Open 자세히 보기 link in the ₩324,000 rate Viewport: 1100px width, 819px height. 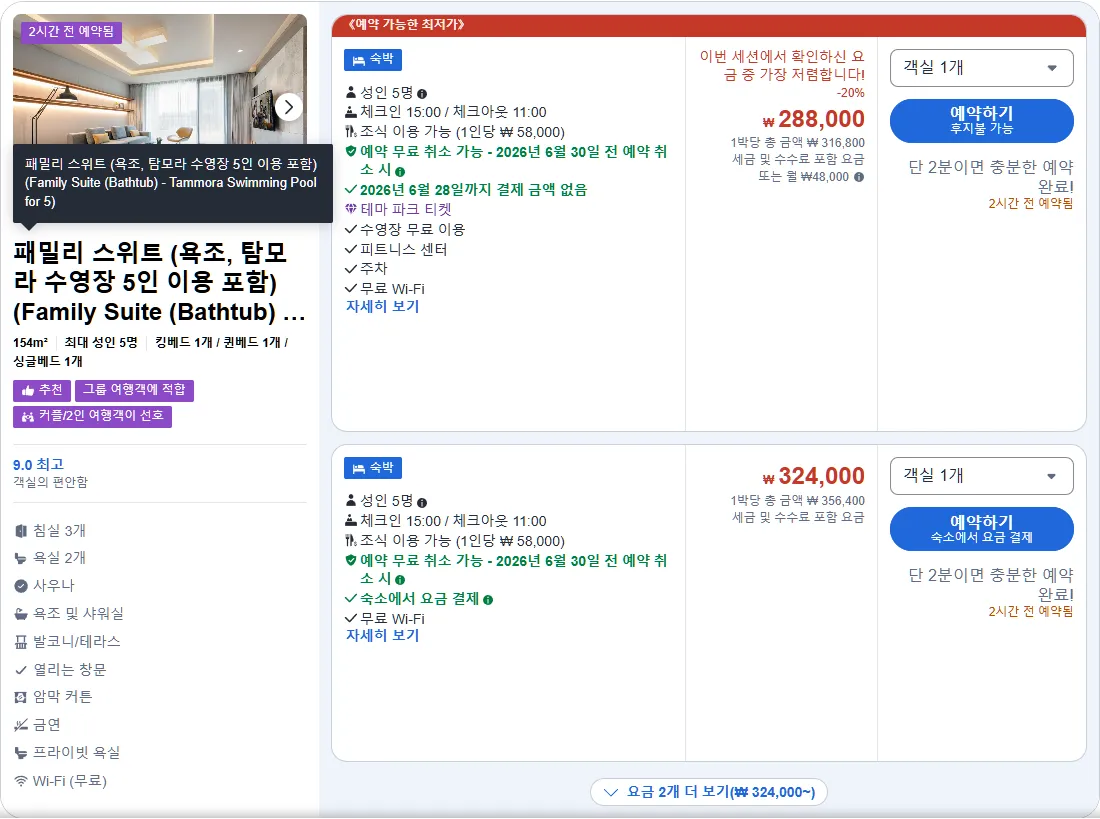(x=382, y=636)
